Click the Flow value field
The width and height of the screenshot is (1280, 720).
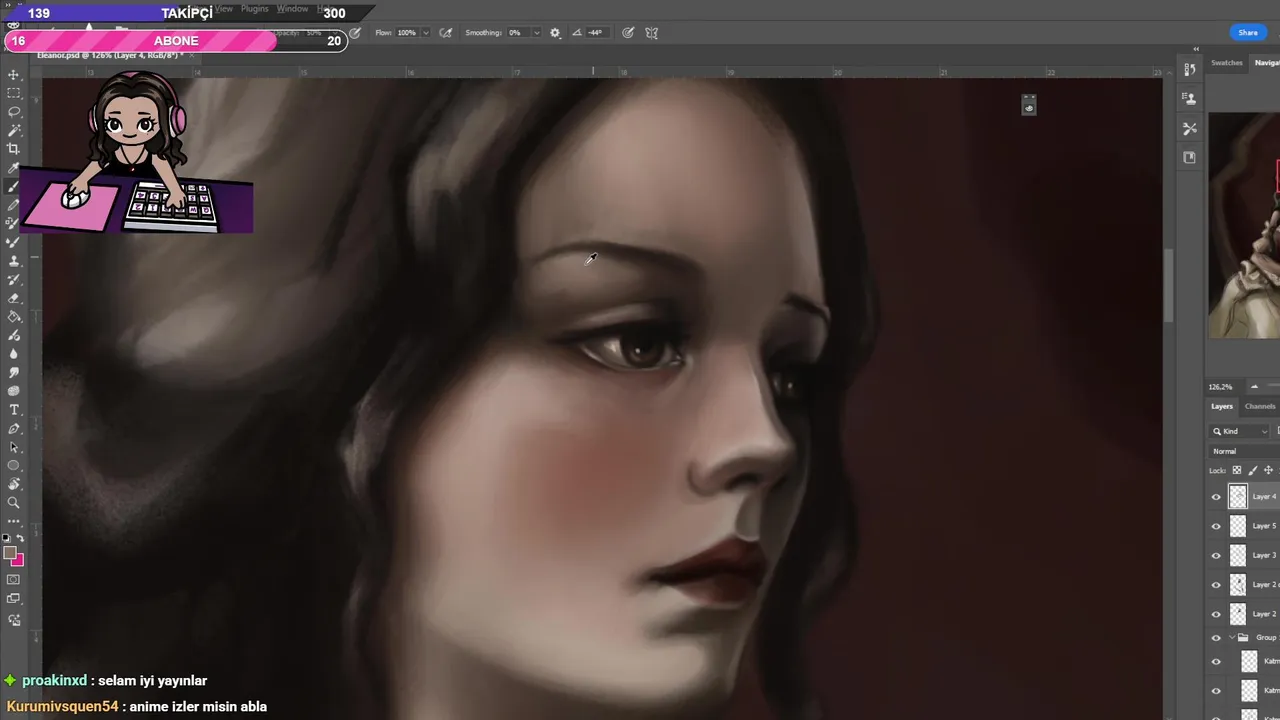(407, 33)
